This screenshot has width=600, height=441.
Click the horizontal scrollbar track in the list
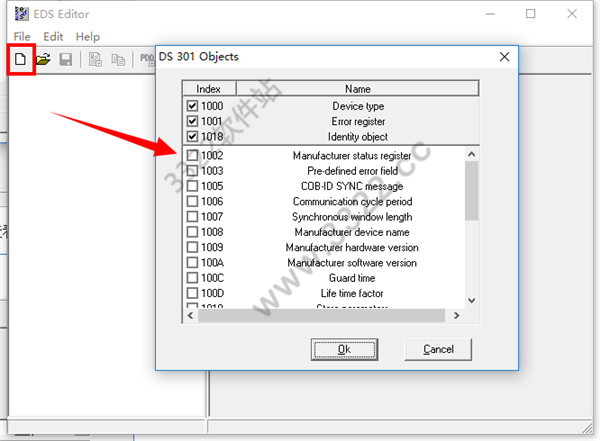click(x=321, y=316)
